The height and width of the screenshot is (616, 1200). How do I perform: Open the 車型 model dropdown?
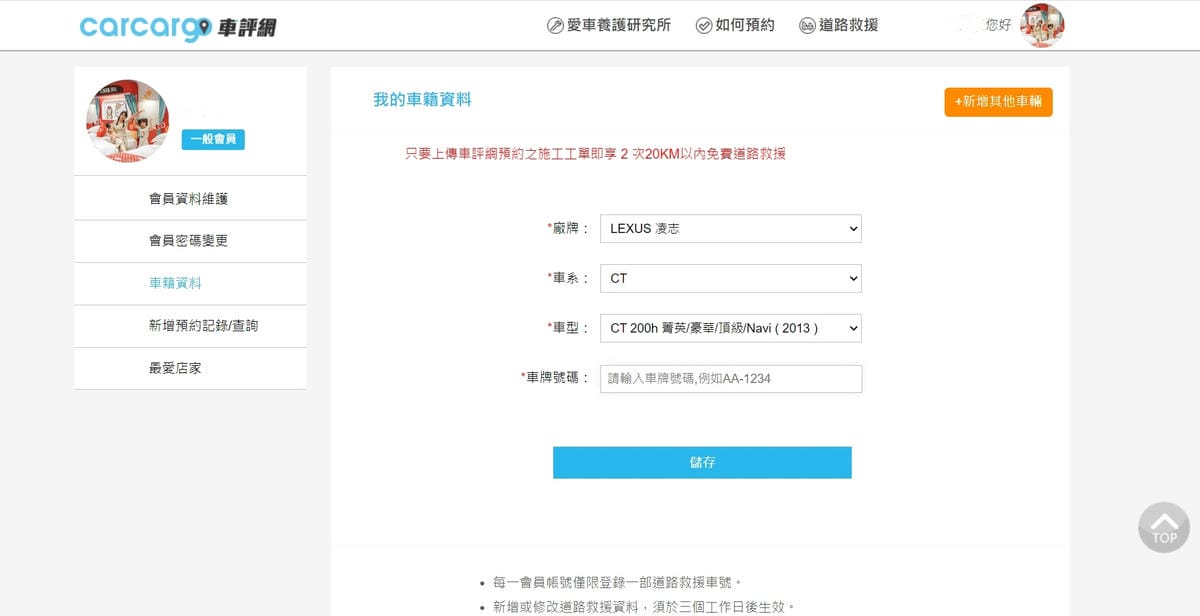tap(730, 328)
